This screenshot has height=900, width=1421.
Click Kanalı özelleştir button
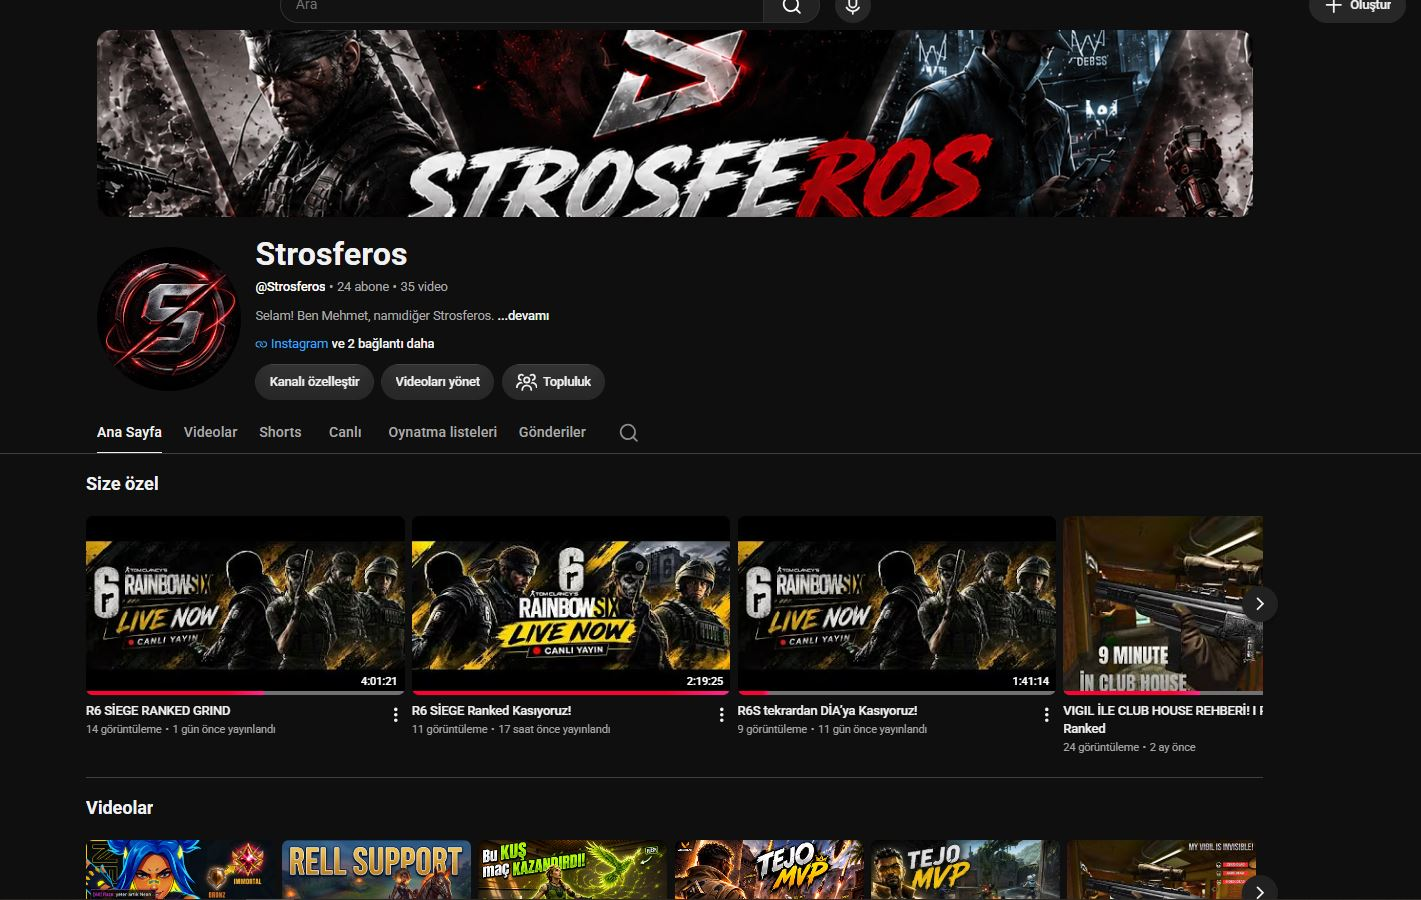coord(314,381)
